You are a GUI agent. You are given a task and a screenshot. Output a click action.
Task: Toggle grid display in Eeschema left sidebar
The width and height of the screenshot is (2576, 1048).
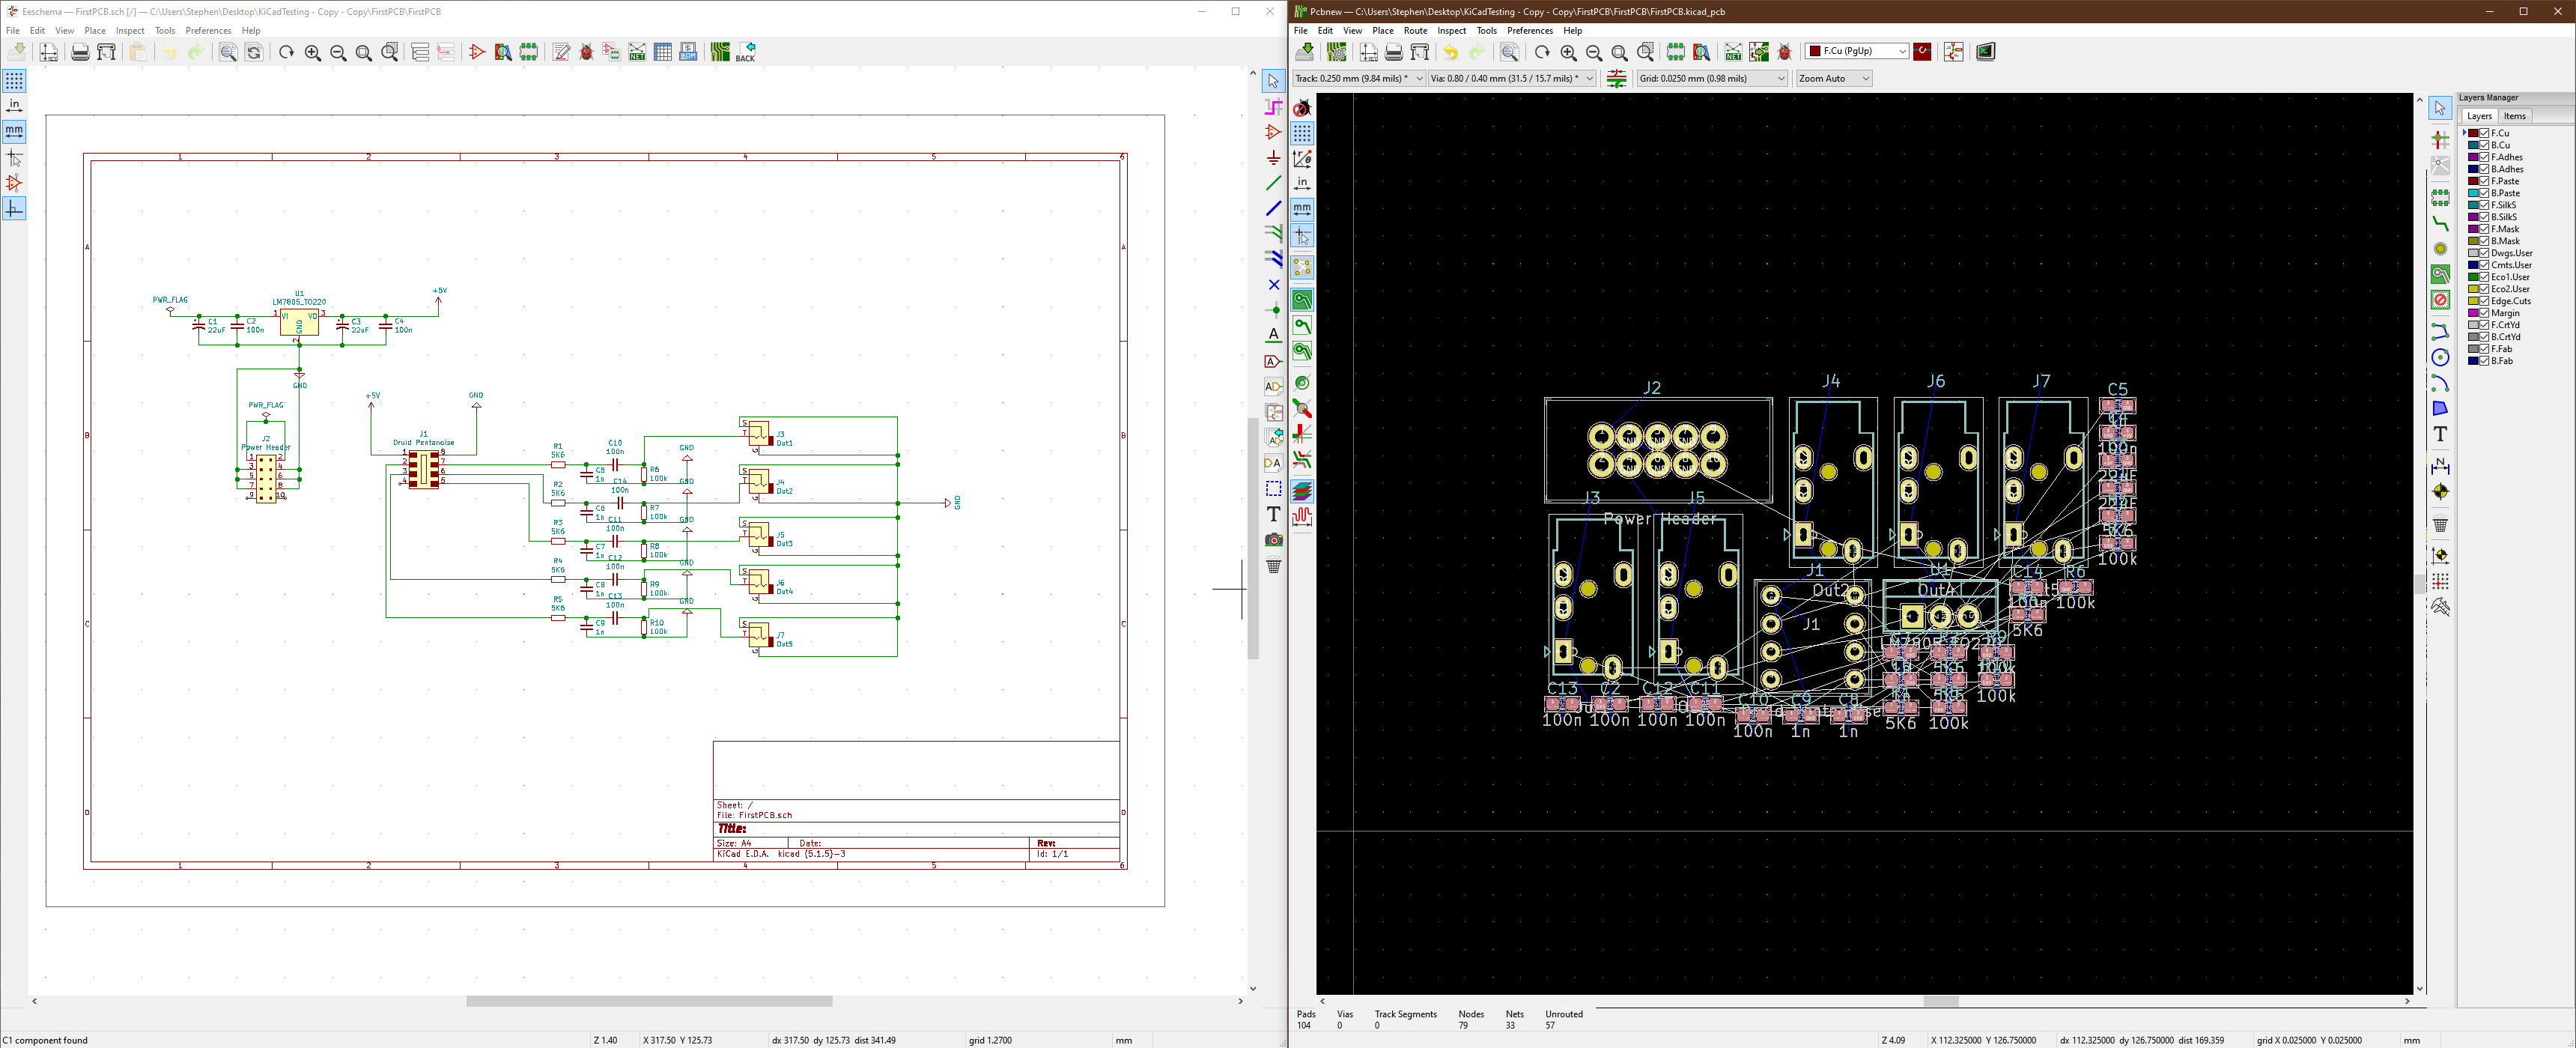coord(14,81)
